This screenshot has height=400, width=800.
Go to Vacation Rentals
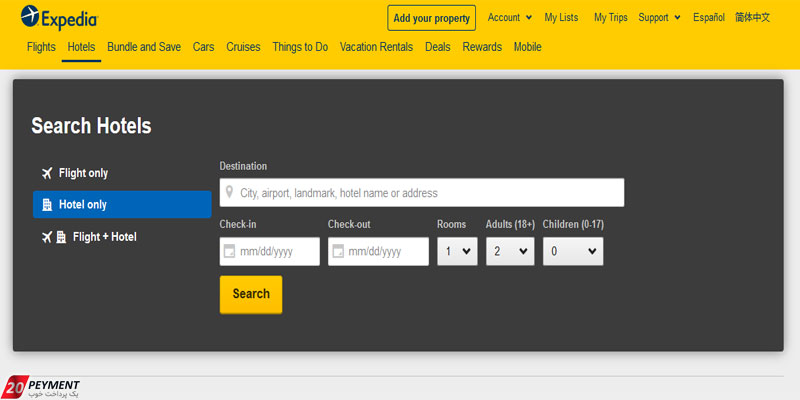[x=377, y=47]
